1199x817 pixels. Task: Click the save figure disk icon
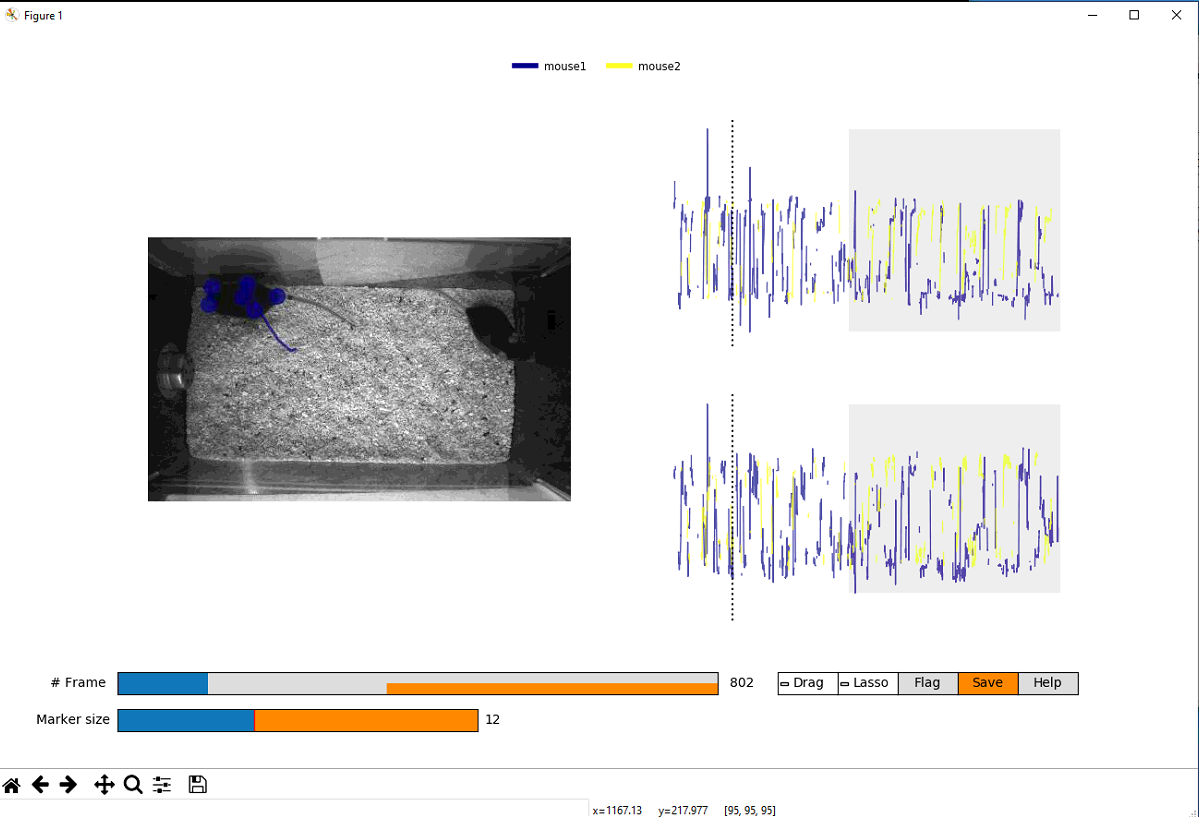click(x=197, y=785)
